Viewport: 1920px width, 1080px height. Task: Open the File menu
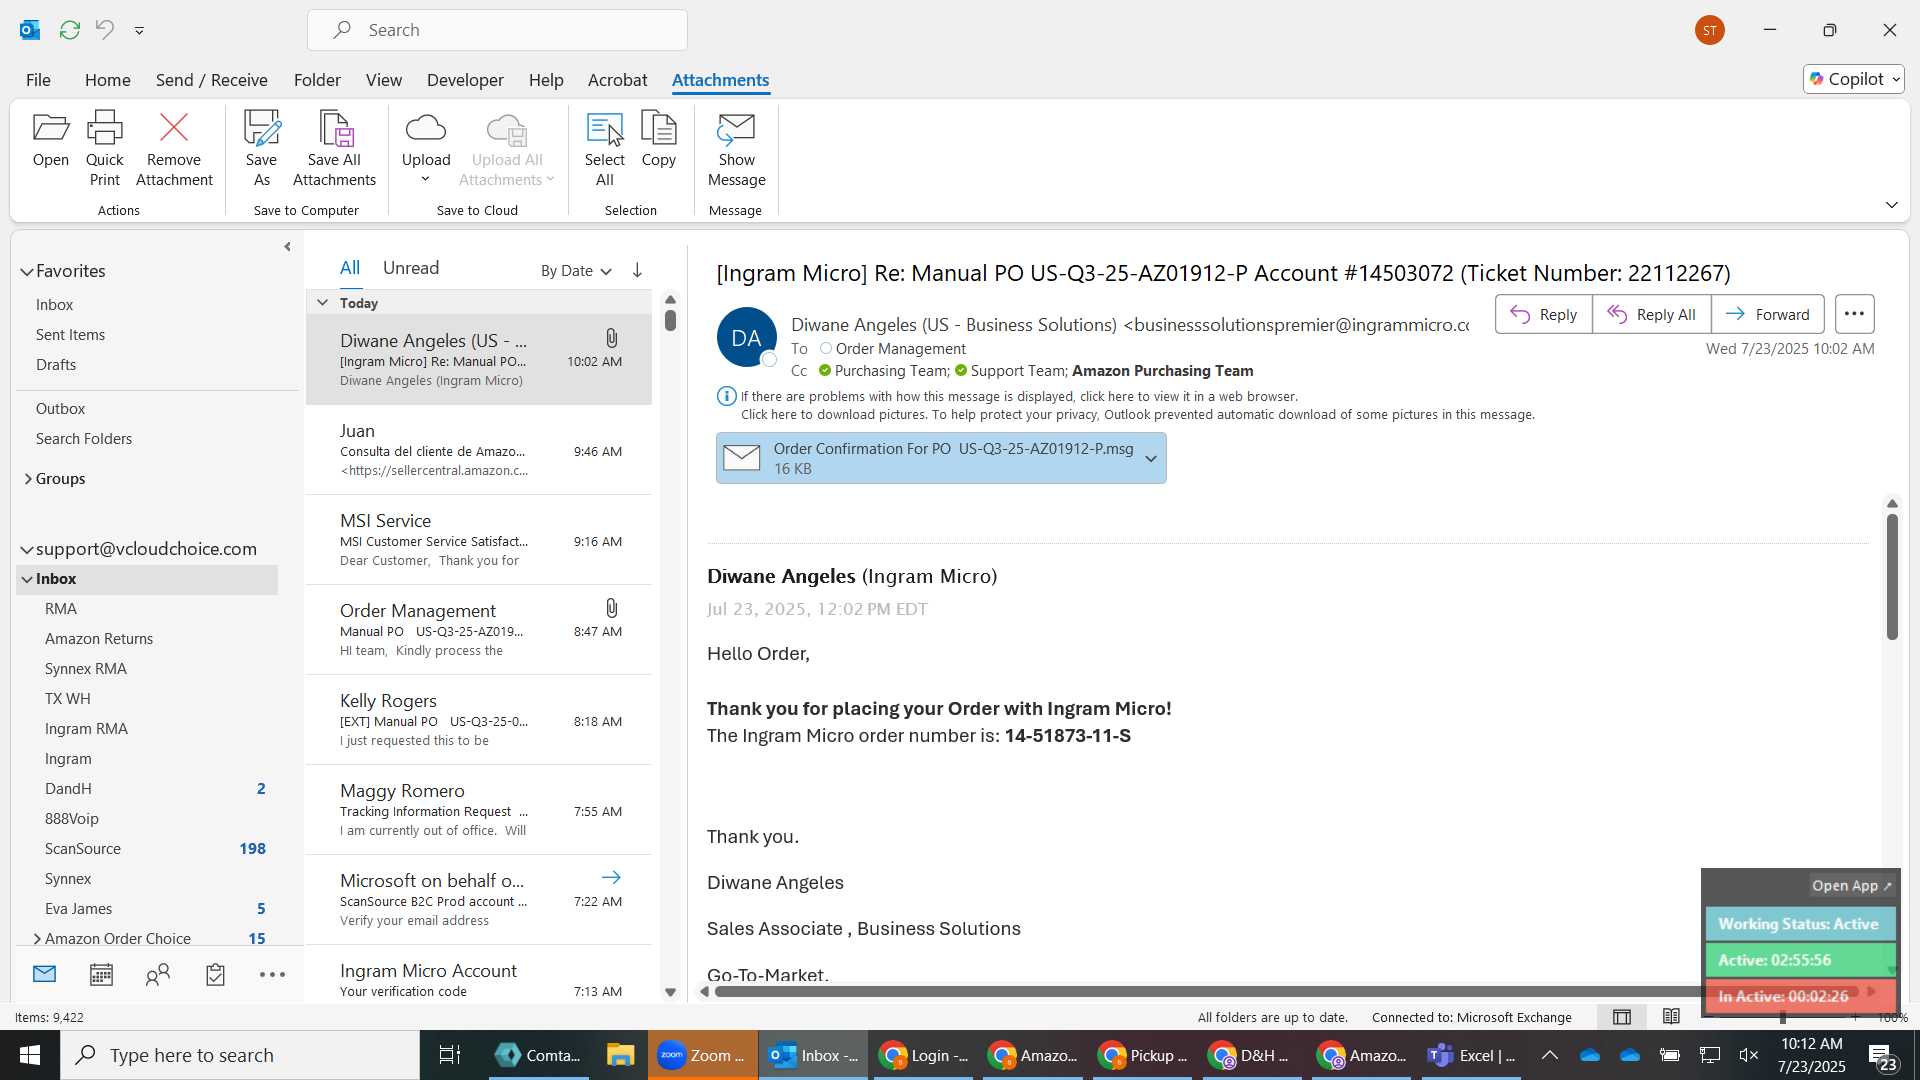pyautogui.click(x=38, y=80)
